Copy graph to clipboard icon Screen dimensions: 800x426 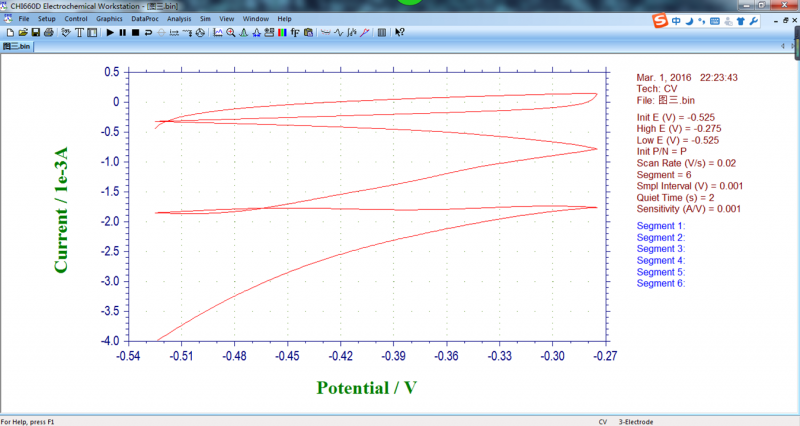point(308,32)
